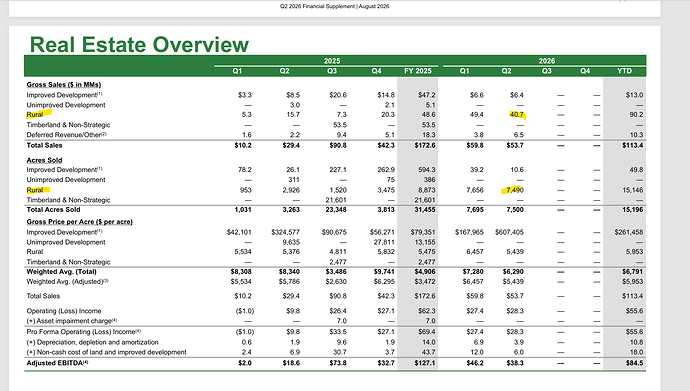Click the YTD column header
The image size is (690, 391).
(624, 71)
